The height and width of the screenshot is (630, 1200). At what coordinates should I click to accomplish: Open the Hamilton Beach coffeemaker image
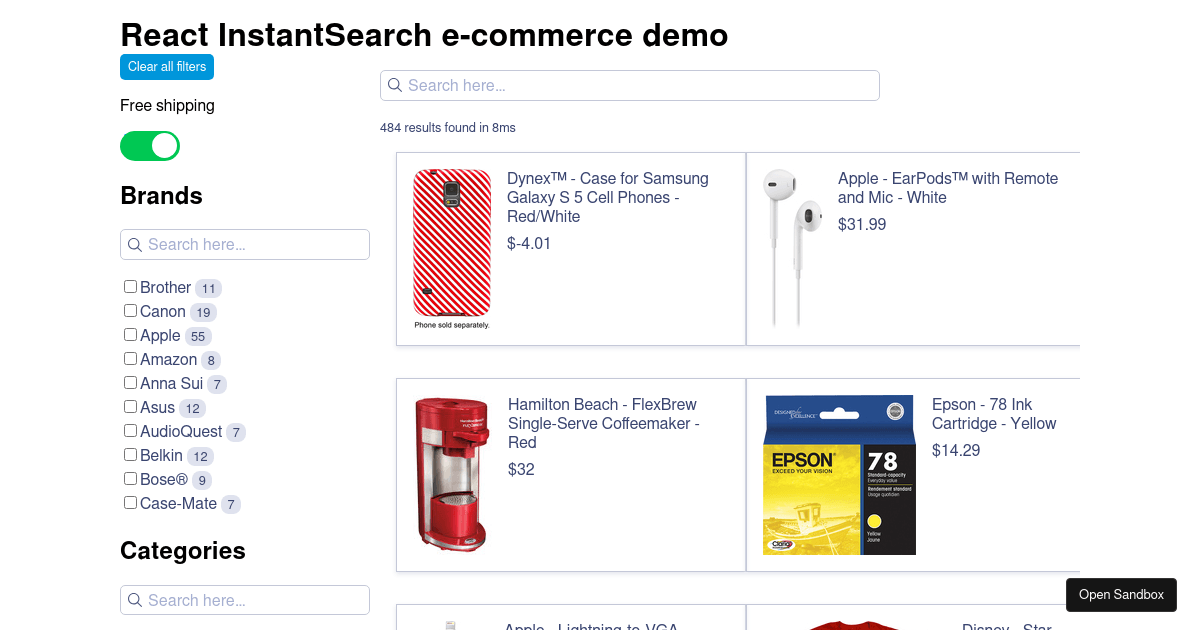[x=453, y=474]
